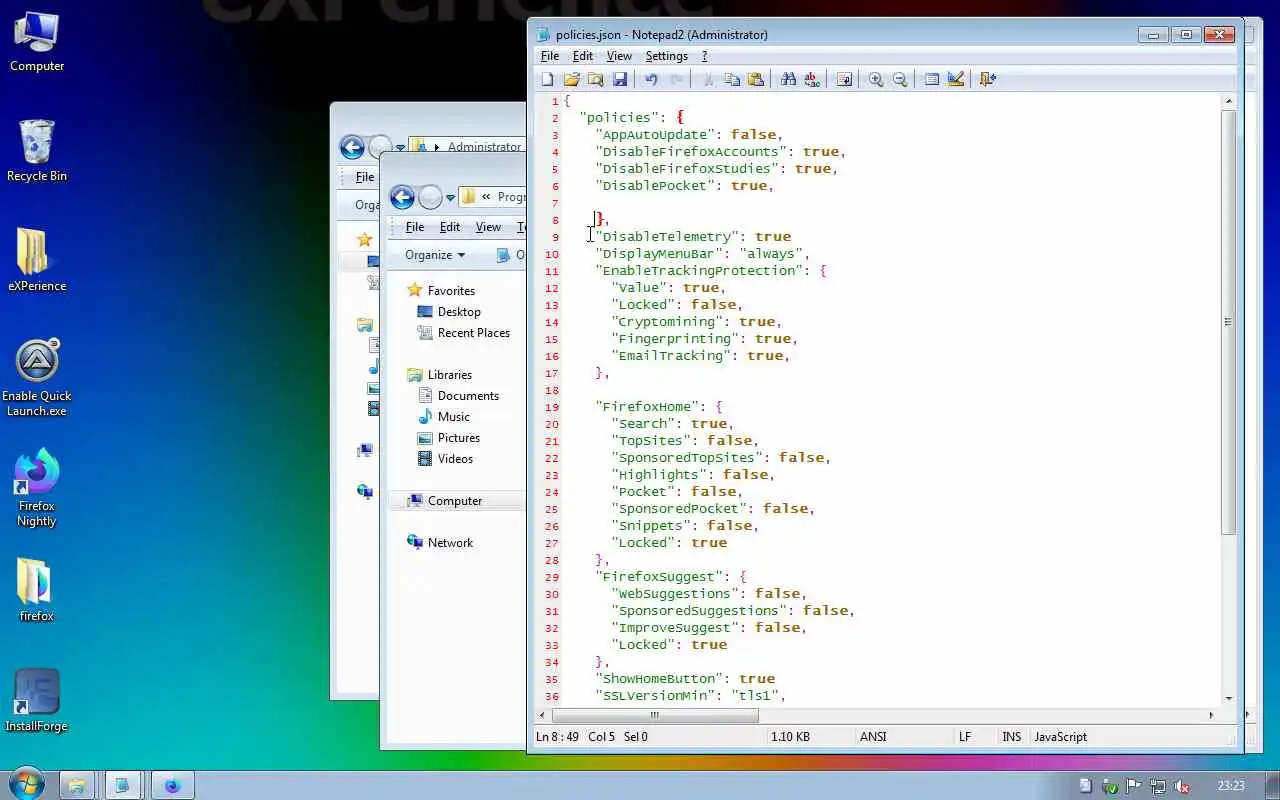Undo the last edit via toolbar
This screenshot has height=800, width=1280.
(651, 79)
